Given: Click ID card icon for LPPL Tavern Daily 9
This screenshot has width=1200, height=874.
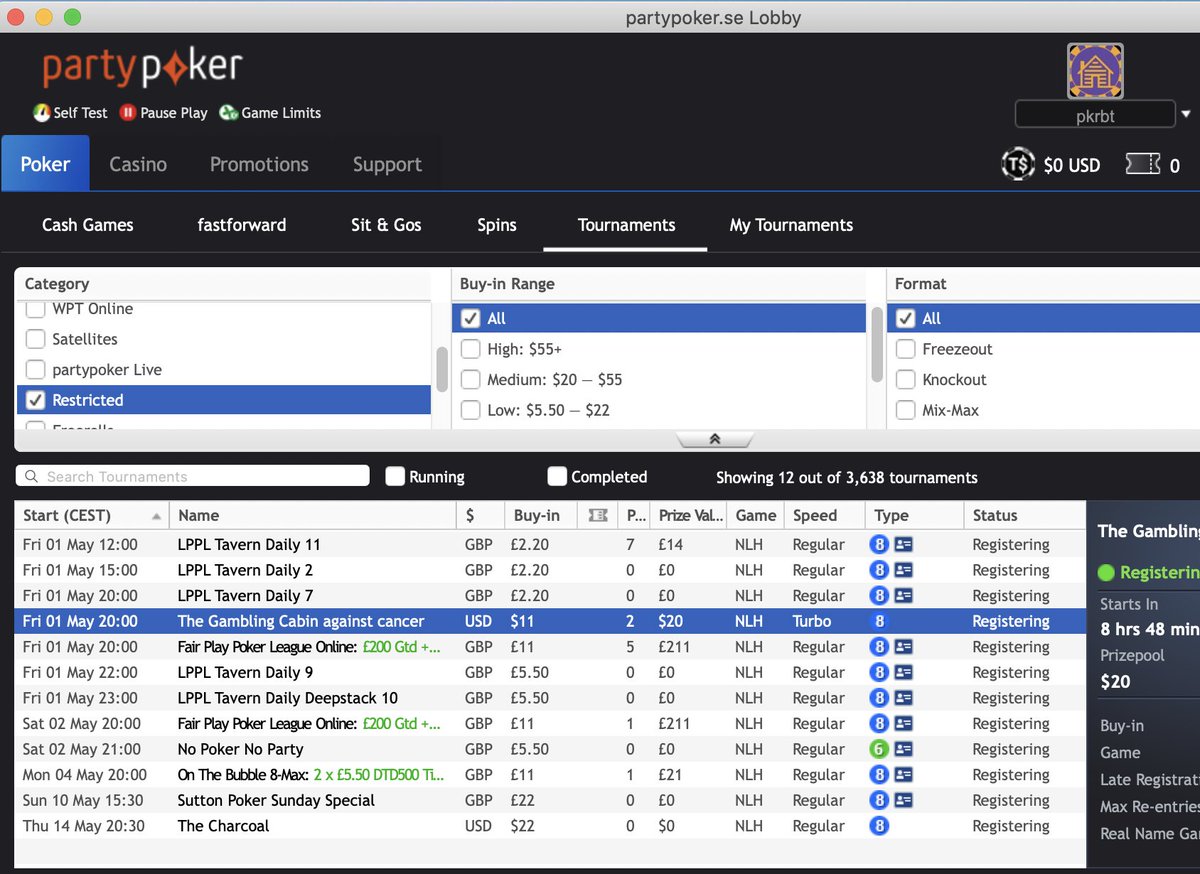Looking at the screenshot, I should click(x=903, y=672).
